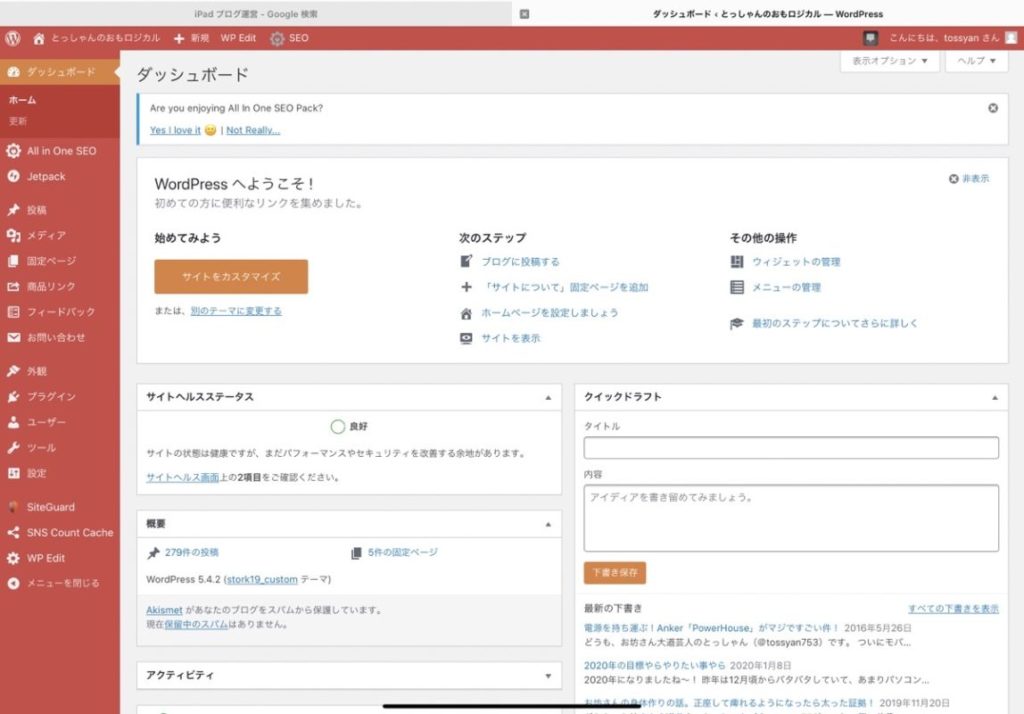Open the 新規 menu in admin bar

[x=191, y=38]
